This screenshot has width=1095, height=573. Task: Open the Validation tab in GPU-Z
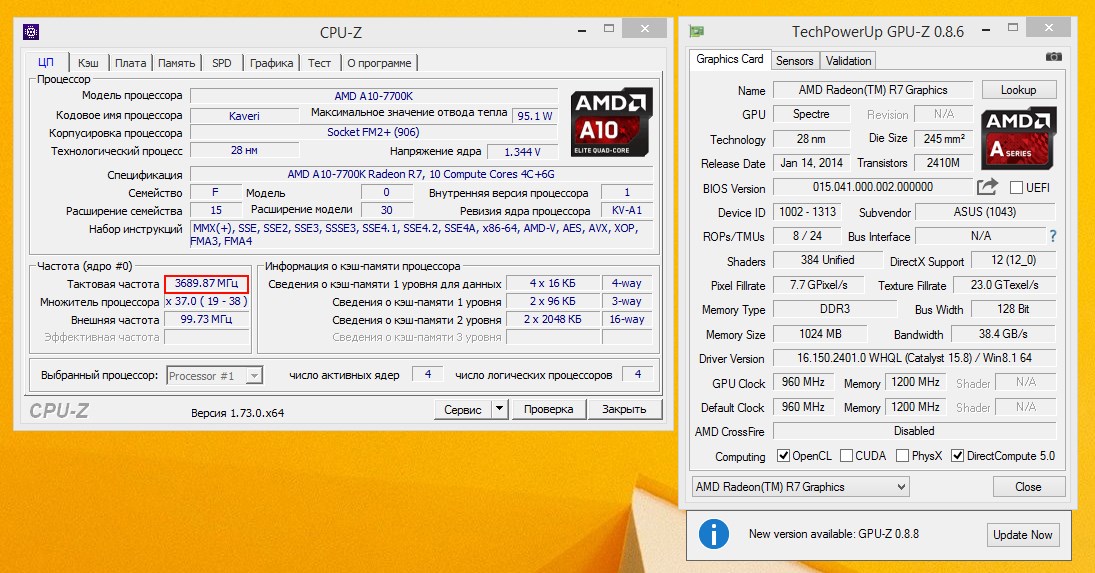[x=848, y=61]
